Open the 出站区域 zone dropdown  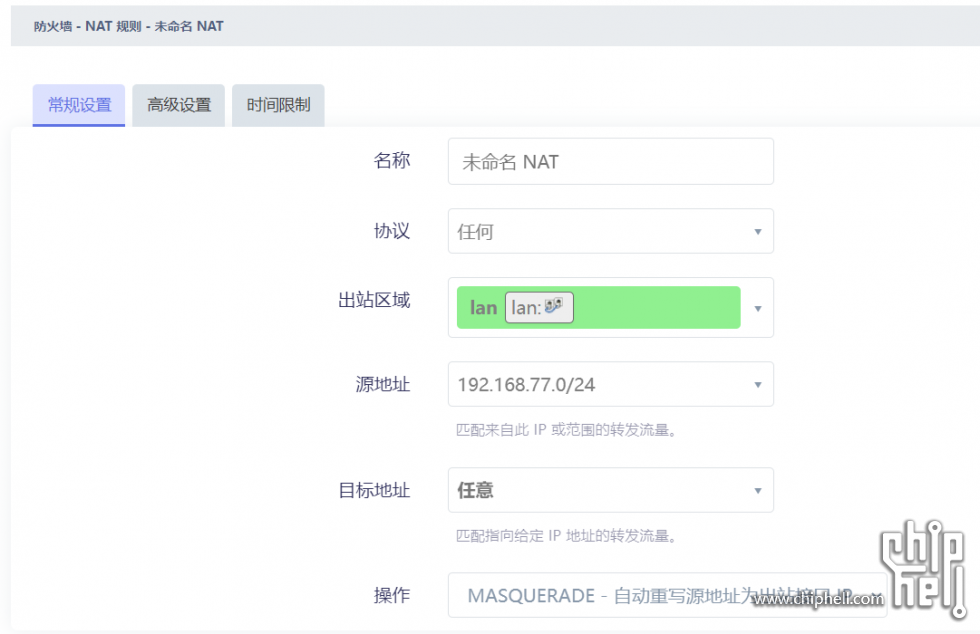(611, 308)
